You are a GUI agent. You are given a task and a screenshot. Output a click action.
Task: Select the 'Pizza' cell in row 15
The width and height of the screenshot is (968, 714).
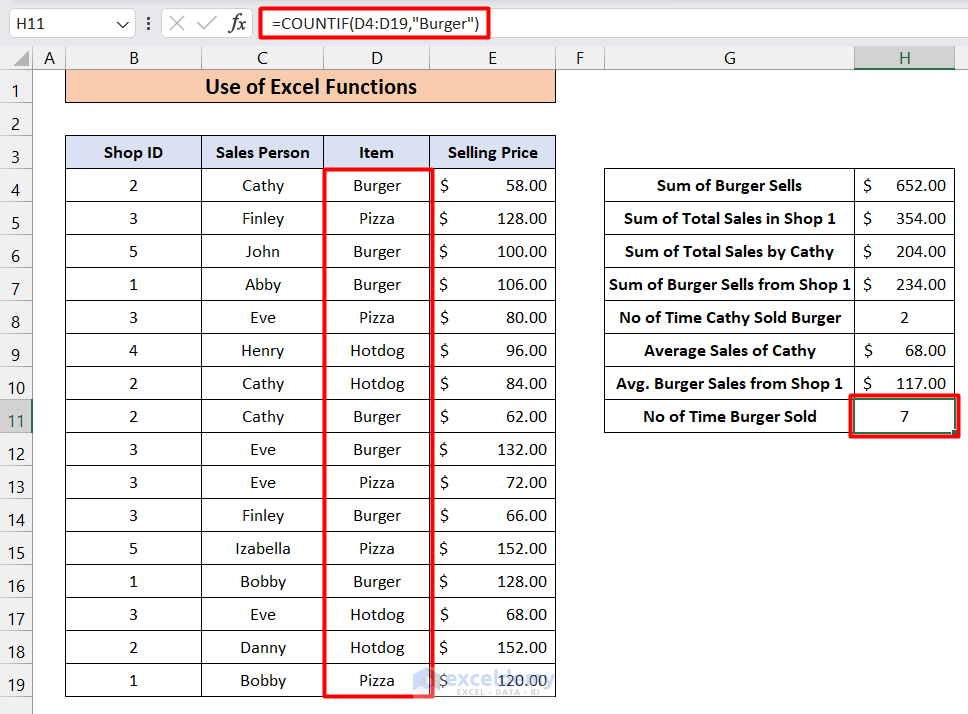377,549
